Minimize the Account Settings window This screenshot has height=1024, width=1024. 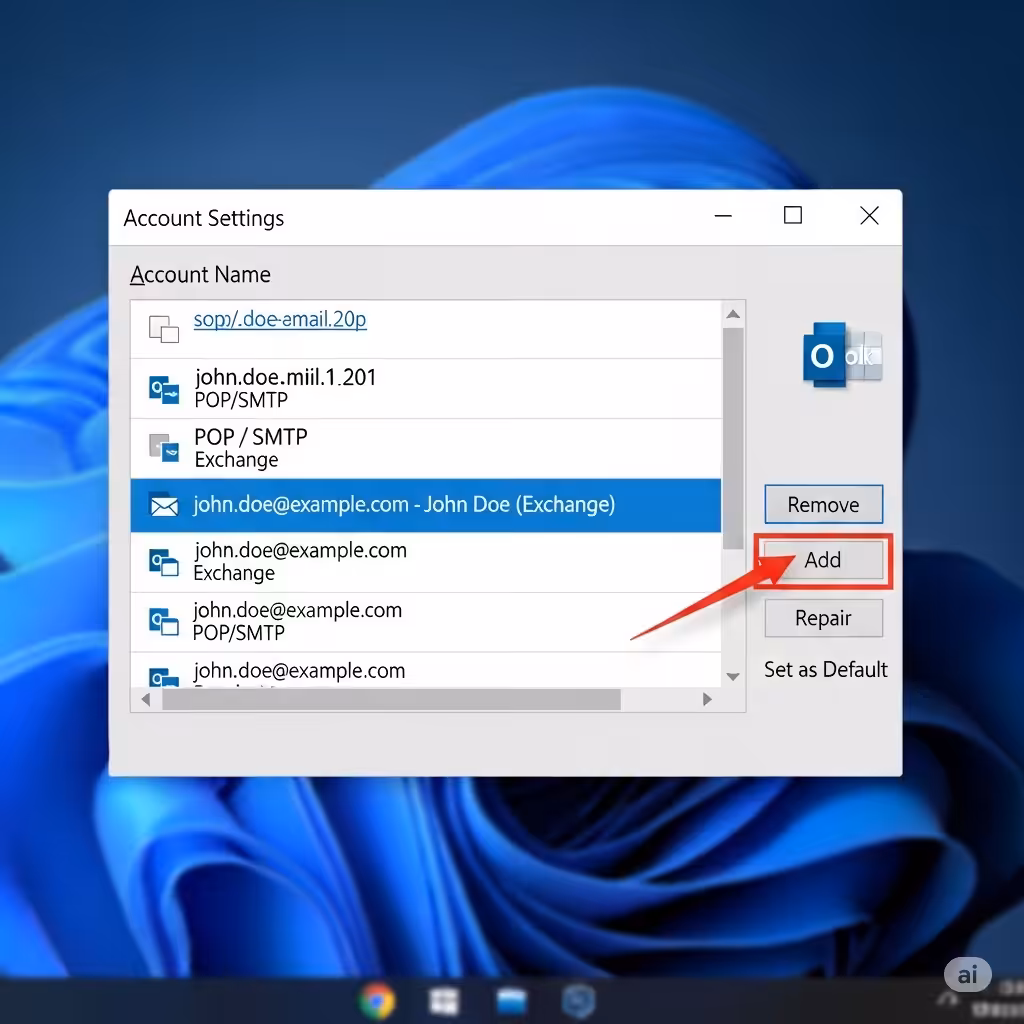[723, 216]
